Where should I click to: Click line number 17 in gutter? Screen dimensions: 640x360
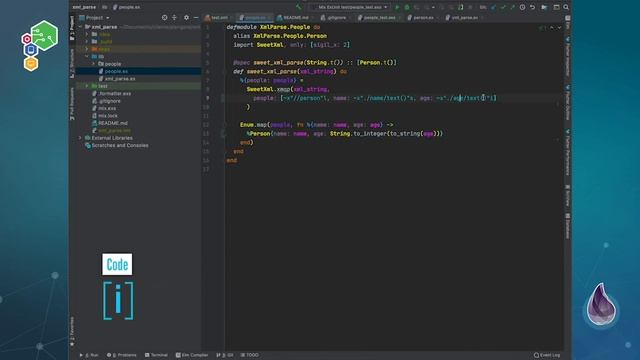click(x=206, y=169)
